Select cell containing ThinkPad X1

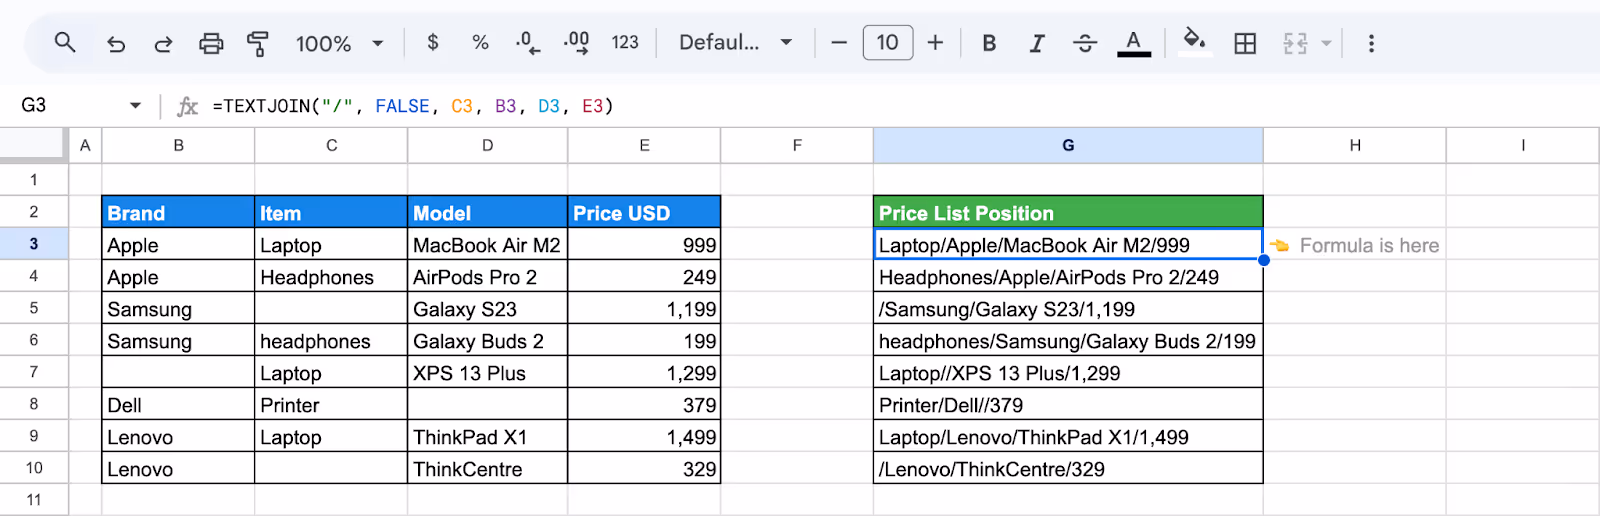coord(487,436)
